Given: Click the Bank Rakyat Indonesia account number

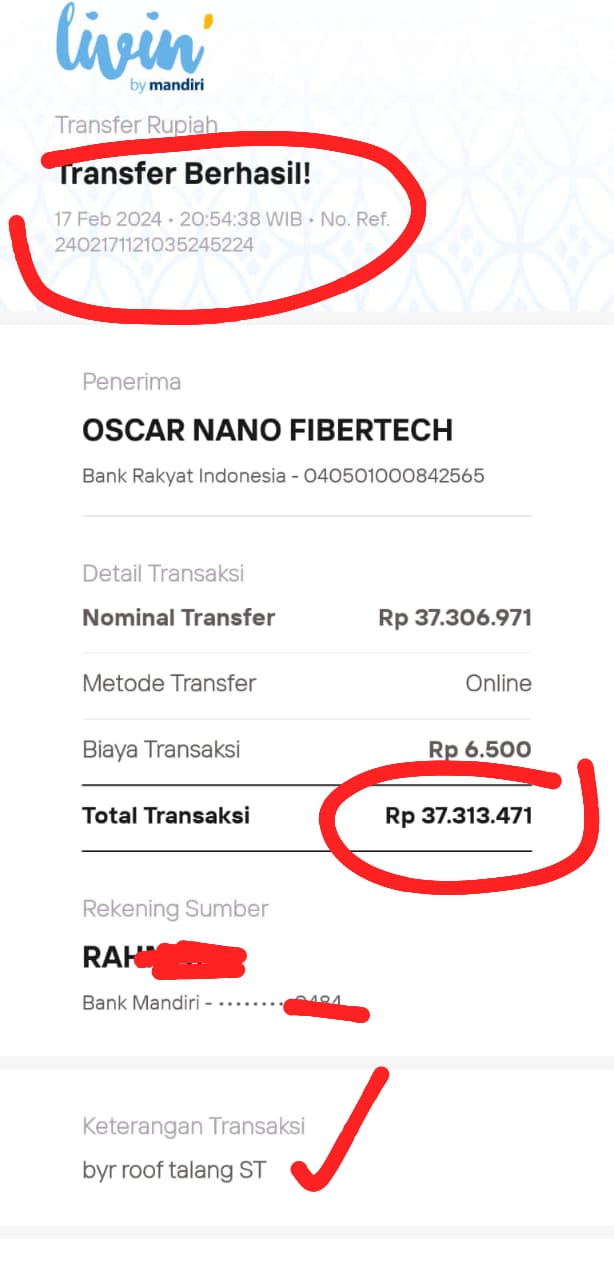Looking at the screenshot, I should [283, 476].
